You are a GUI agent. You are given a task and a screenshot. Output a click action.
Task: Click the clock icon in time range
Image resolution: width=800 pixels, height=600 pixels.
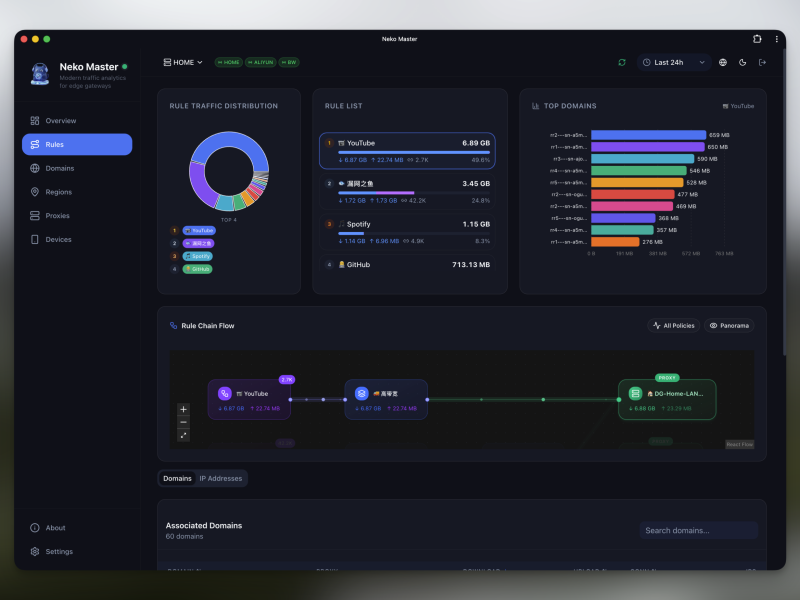tap(646, 62)
